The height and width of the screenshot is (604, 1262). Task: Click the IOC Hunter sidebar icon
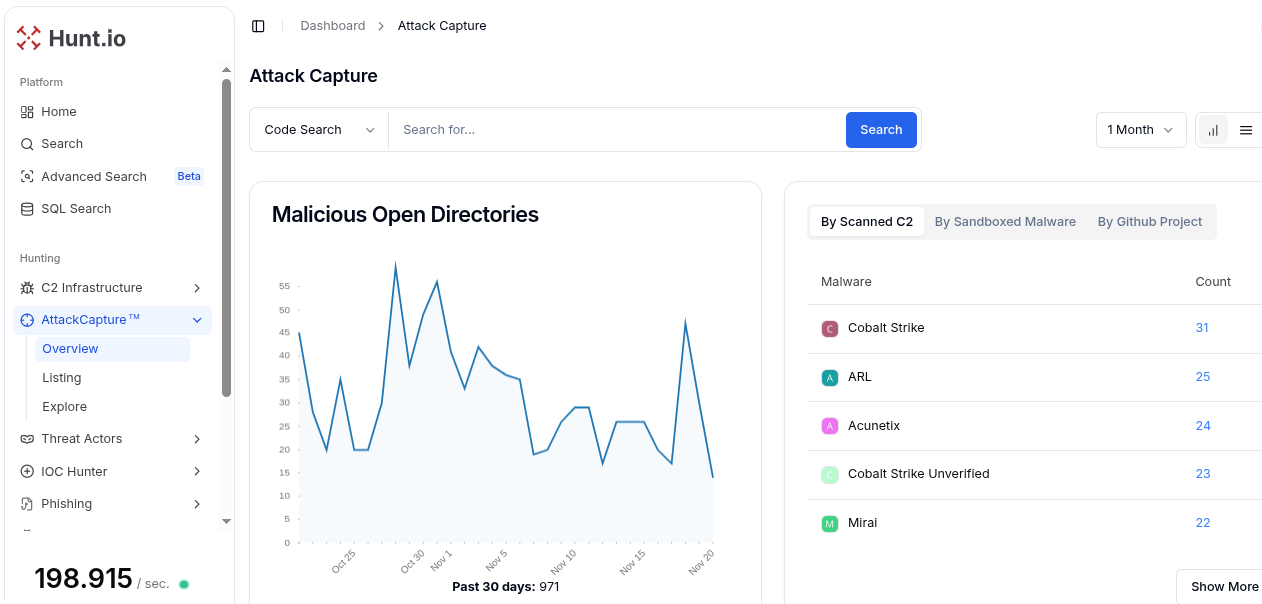[27, 472]
